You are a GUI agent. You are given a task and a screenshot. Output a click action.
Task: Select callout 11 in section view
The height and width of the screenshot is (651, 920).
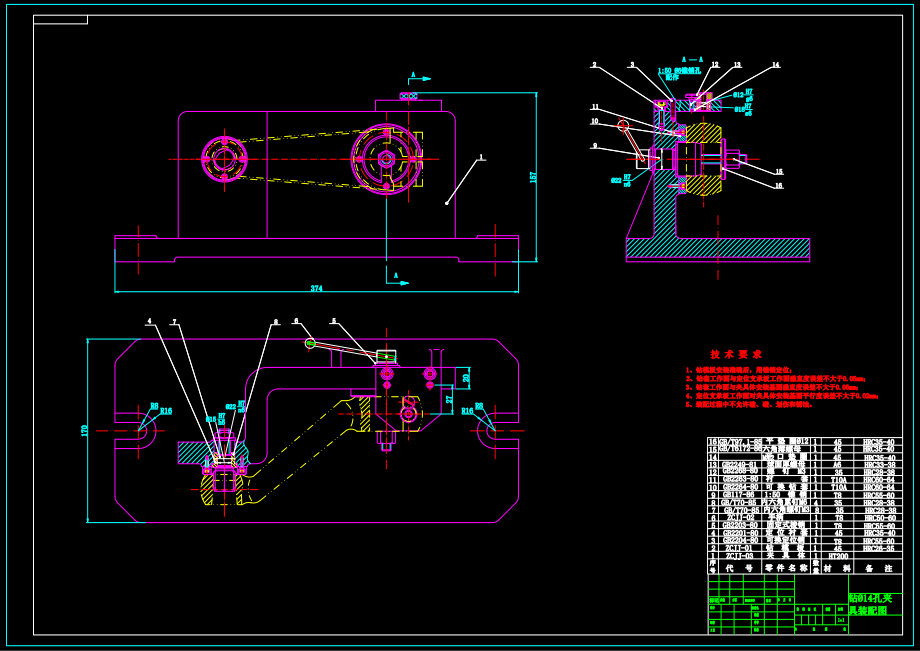click(595, 107)
